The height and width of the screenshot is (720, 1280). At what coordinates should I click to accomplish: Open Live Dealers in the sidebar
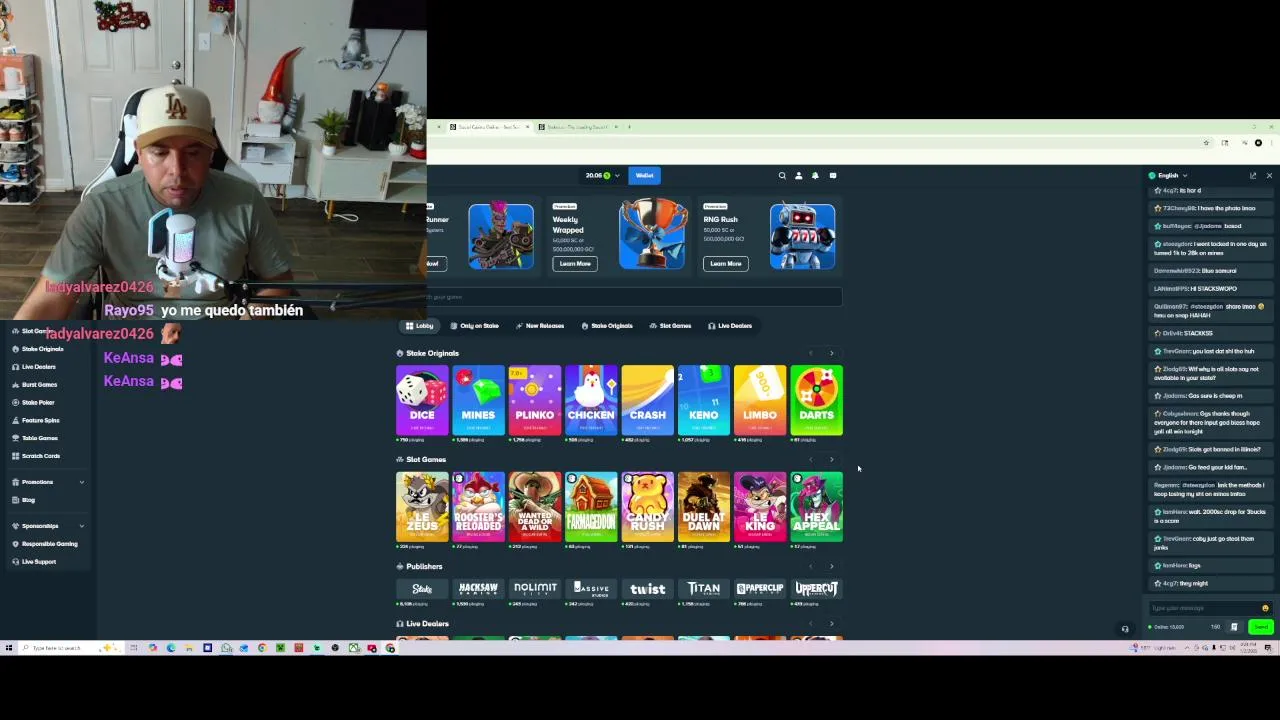pos(38,367)
